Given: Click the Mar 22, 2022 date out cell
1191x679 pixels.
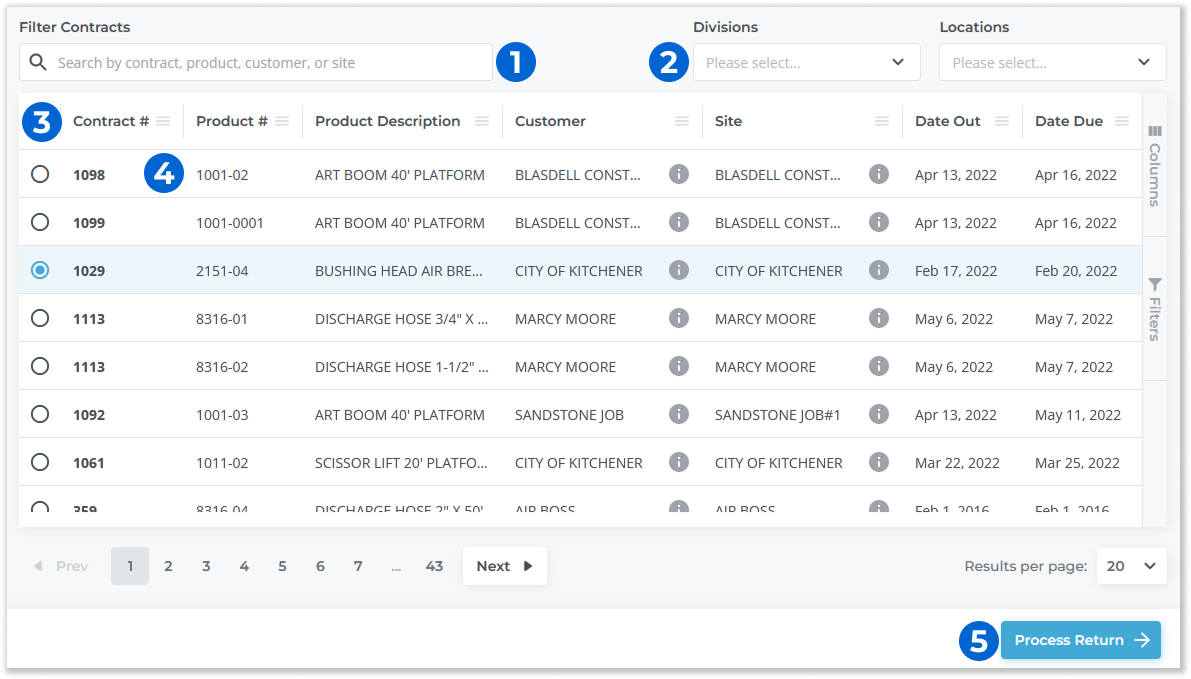Looking at the screenshot, I should 957,463.
